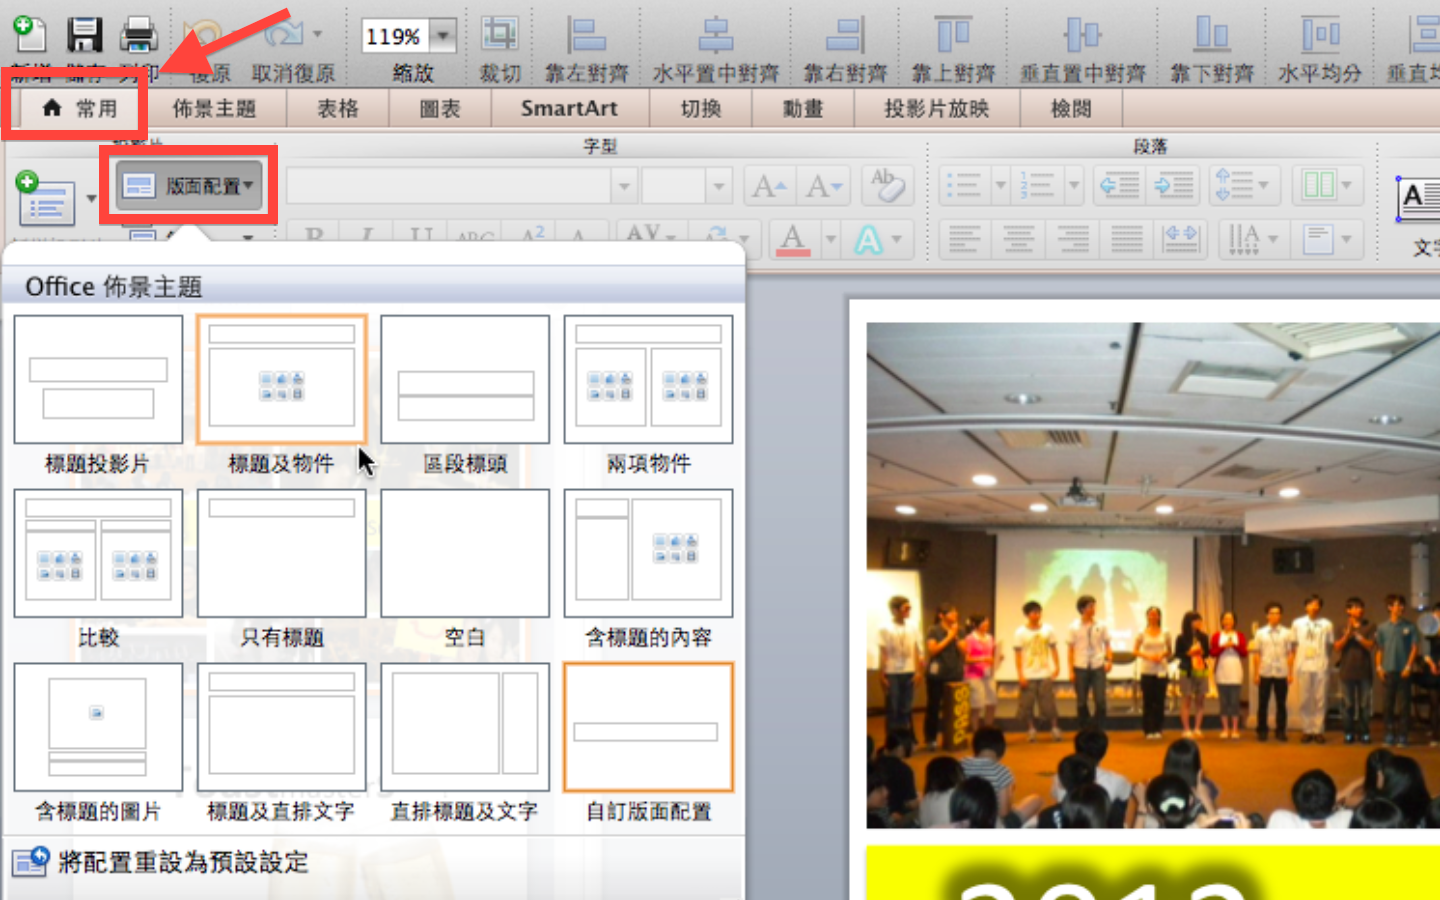Select the 空白 blank layout thumbnail
The width and height of the screenshot is (1440, 900).
tap(465, 553)
